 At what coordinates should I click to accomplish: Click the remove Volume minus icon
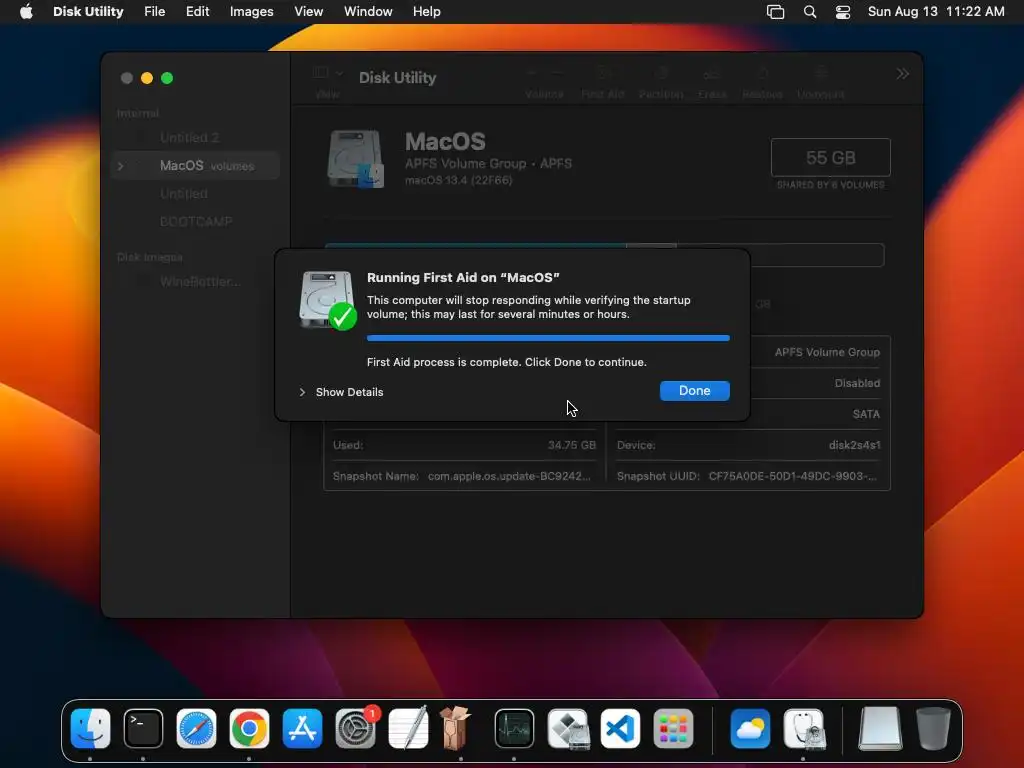pos(556,73)
